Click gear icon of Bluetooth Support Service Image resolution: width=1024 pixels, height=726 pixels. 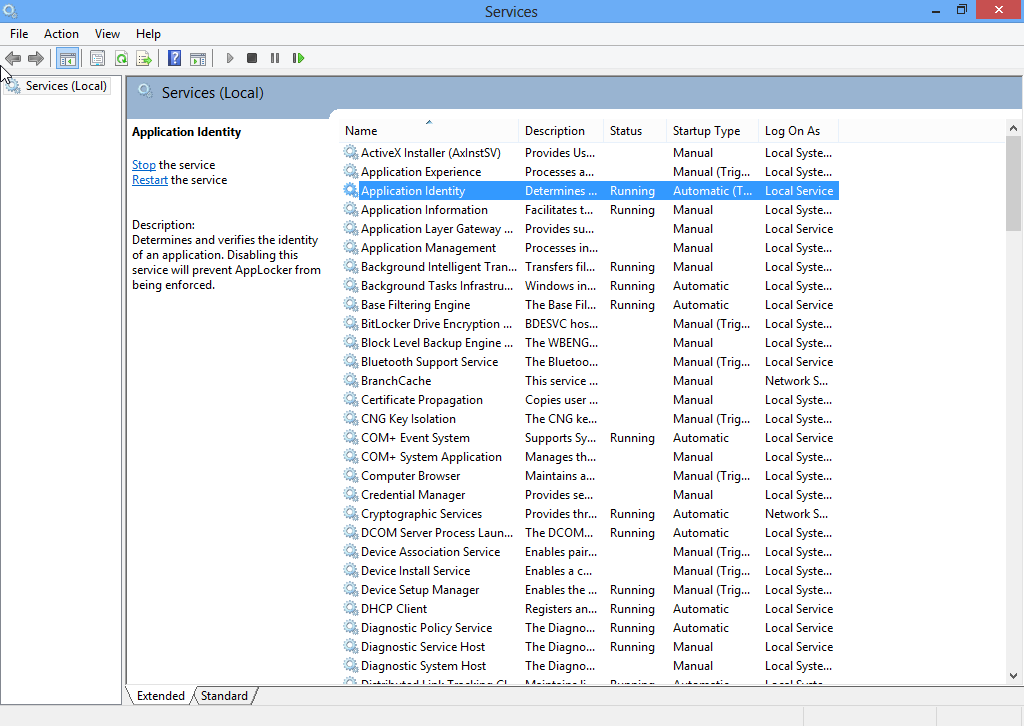pyautogui.click(x=351, y=361)
